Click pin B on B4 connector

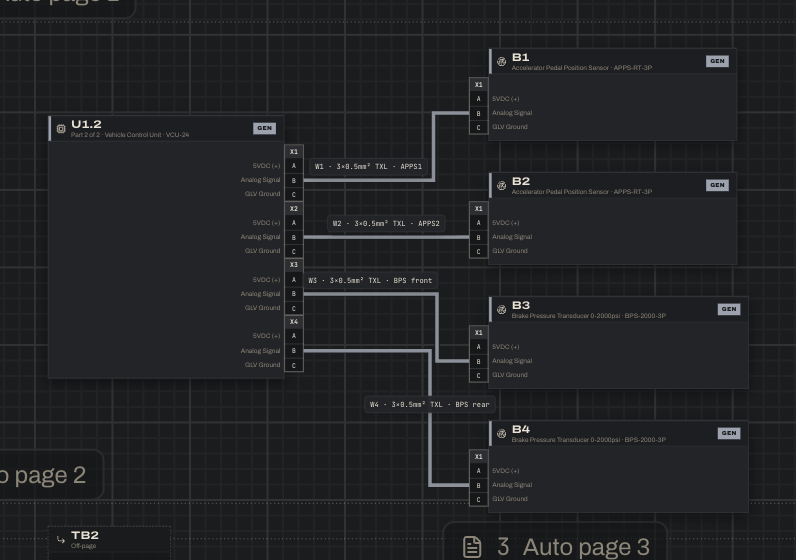479,485
